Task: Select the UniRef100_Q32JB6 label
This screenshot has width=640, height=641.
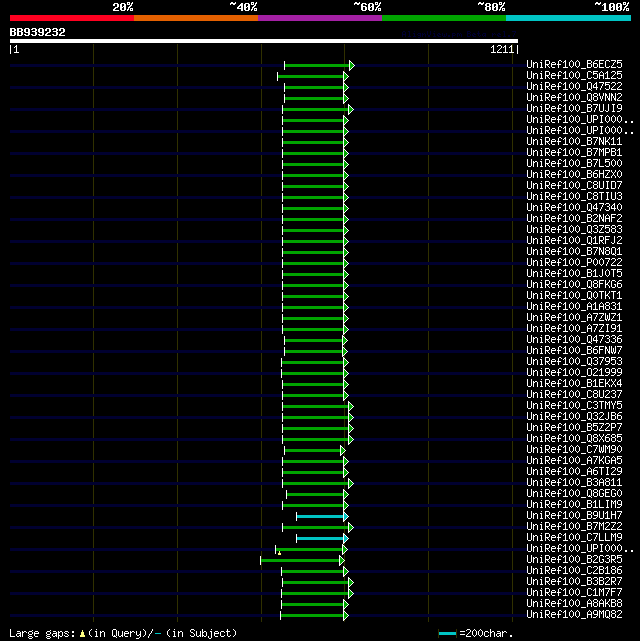Action: 574,417
